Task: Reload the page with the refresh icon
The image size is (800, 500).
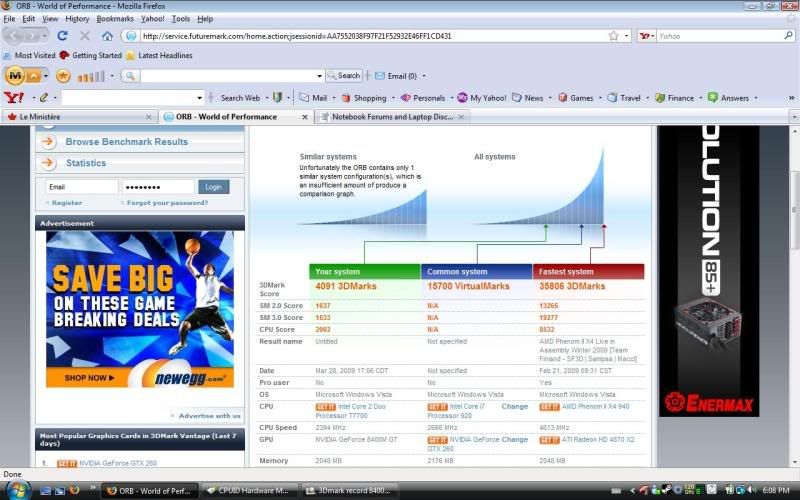Action: pos(62,36)
